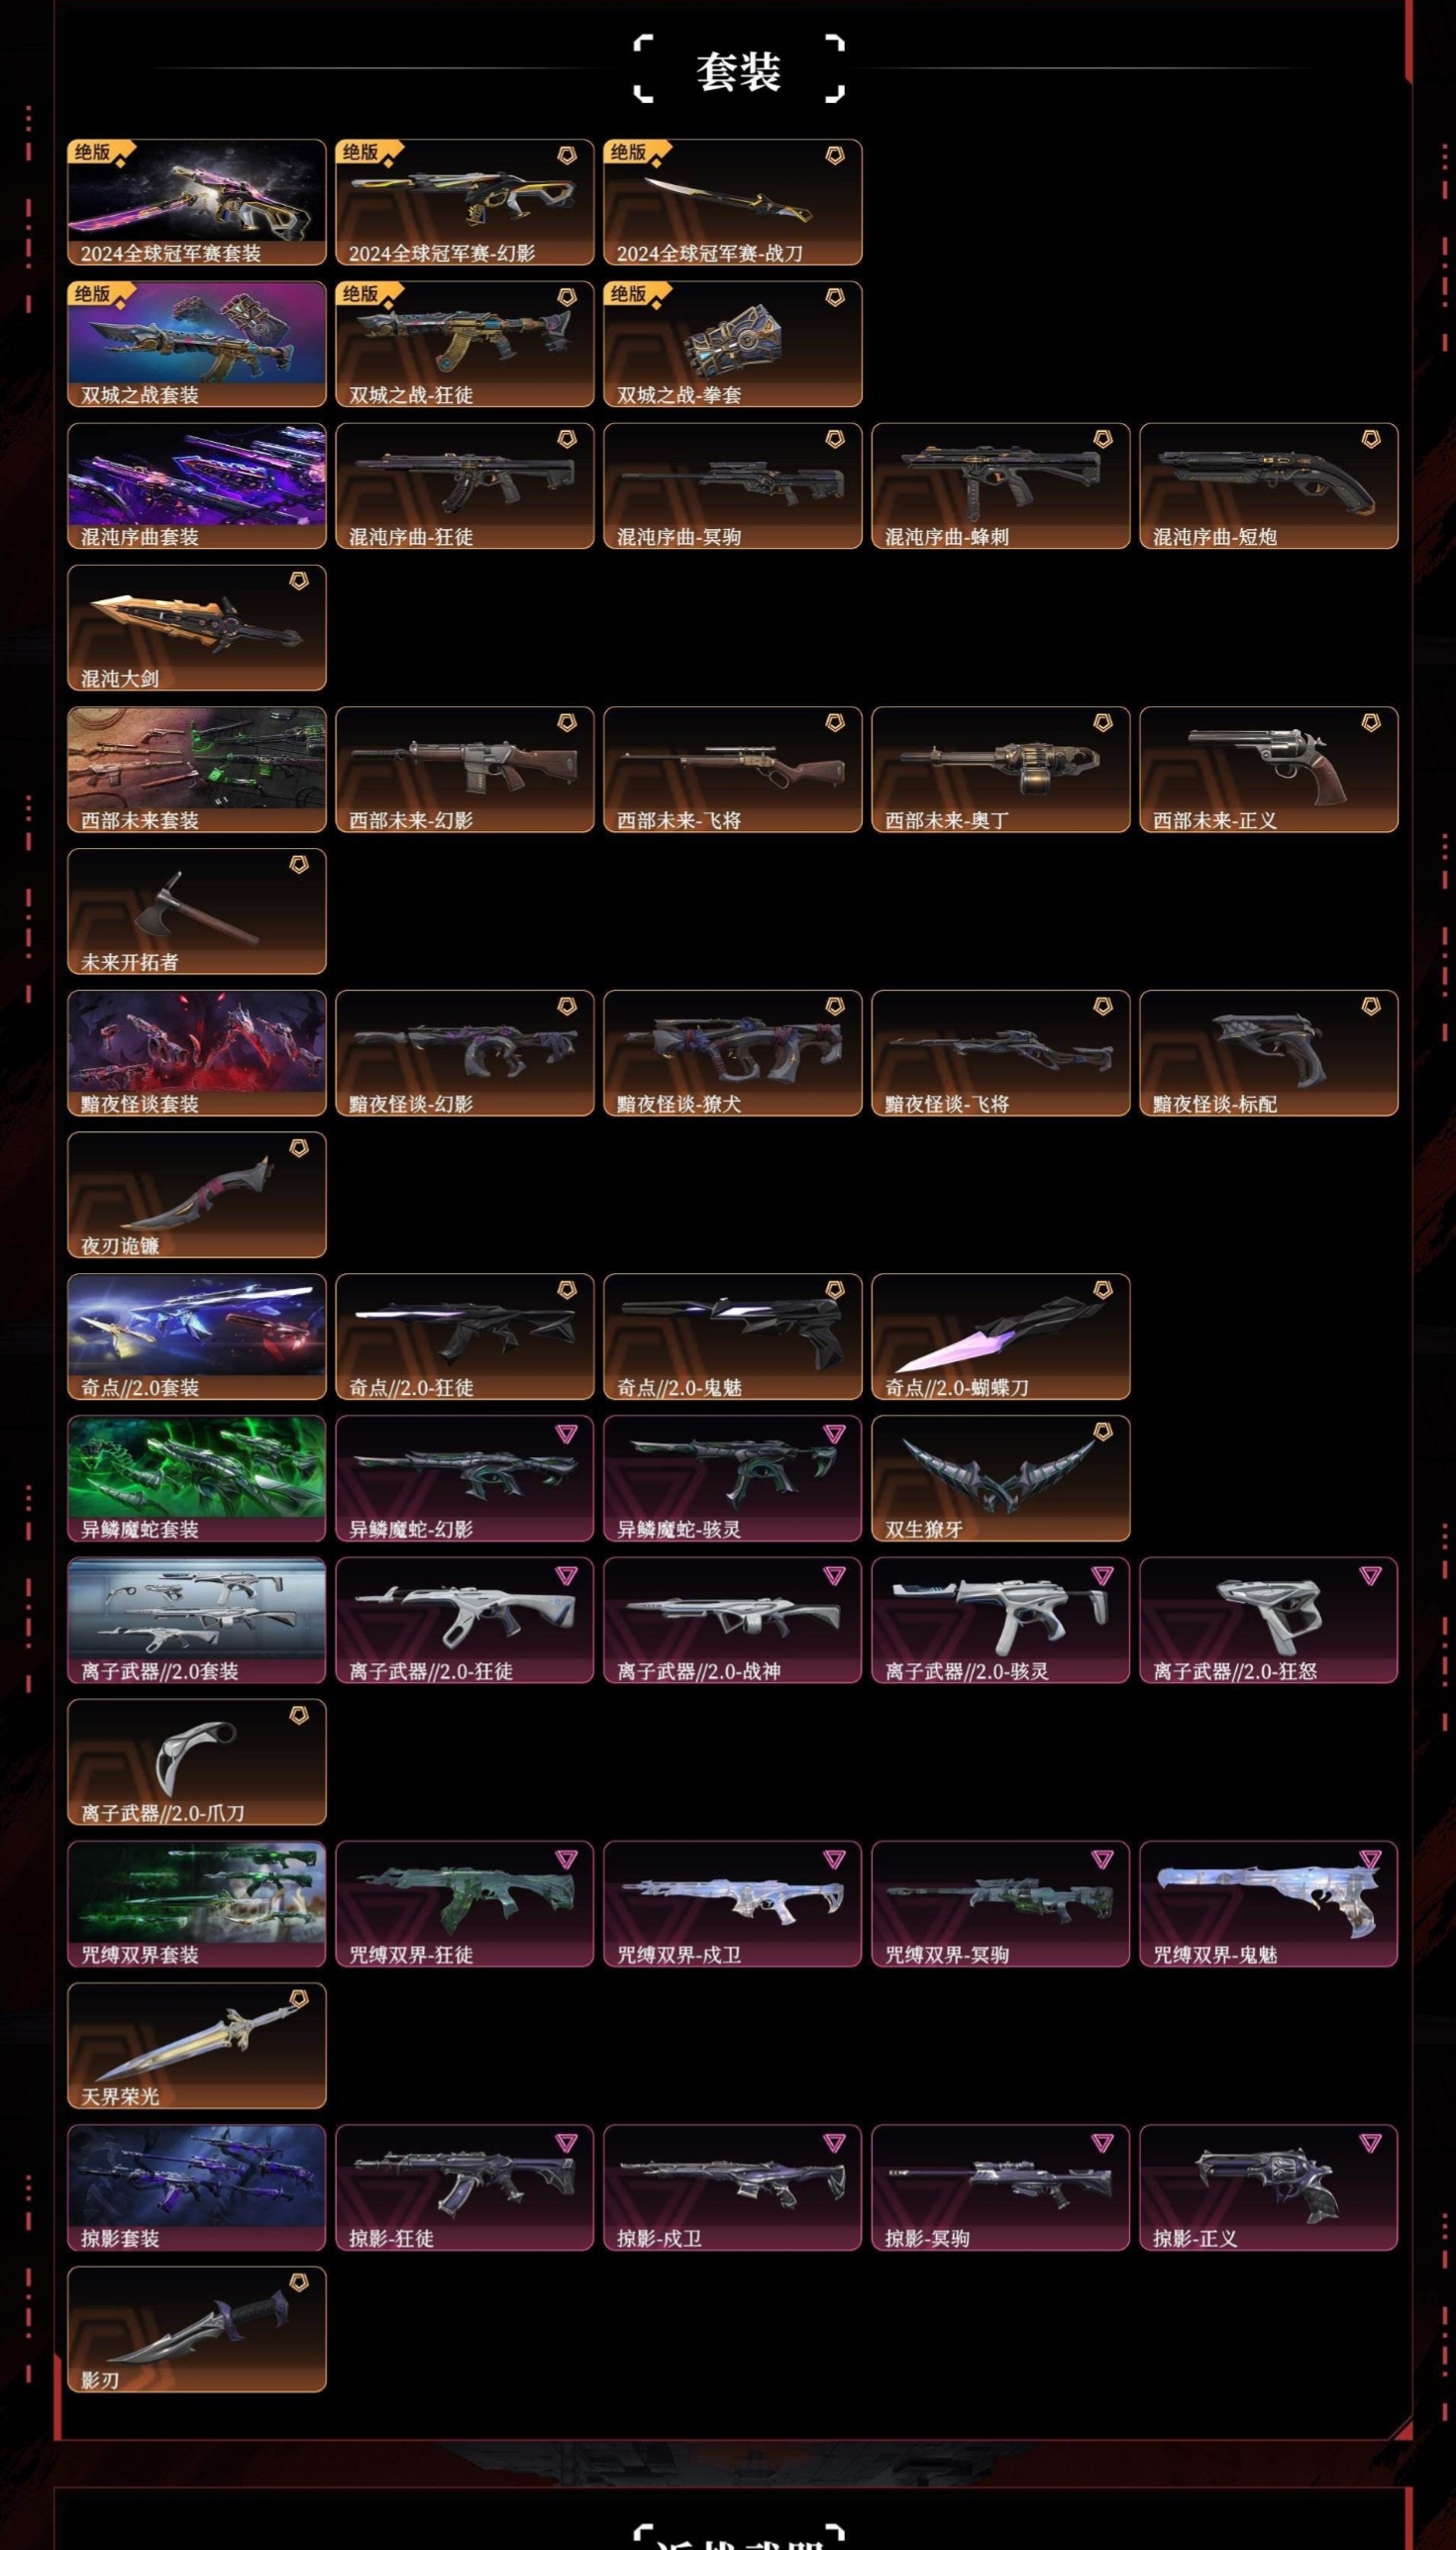Select the 混沌大剑 melee card
This screenshot has height=2550, width=1456.
[197, 628]
